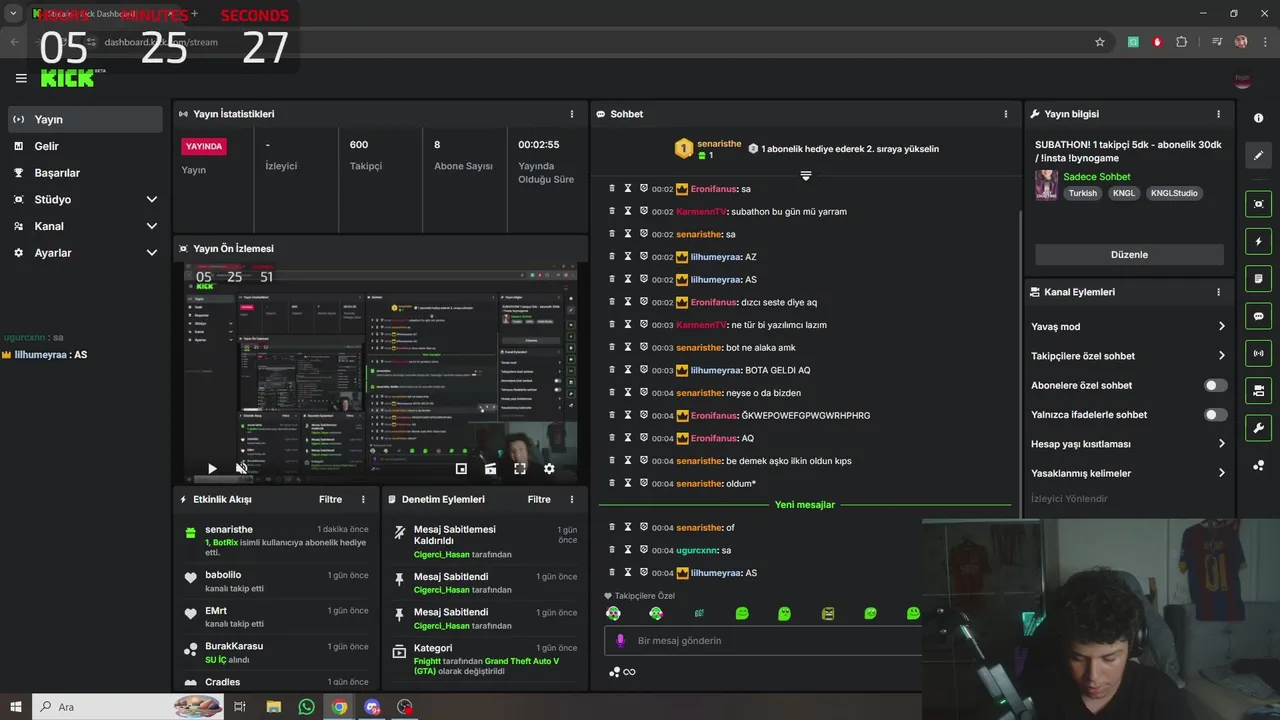This screenshot has height=720, width=1280.
Task: Collapse the pinned leaderboard arrow in chat
Action: (805, 176)
